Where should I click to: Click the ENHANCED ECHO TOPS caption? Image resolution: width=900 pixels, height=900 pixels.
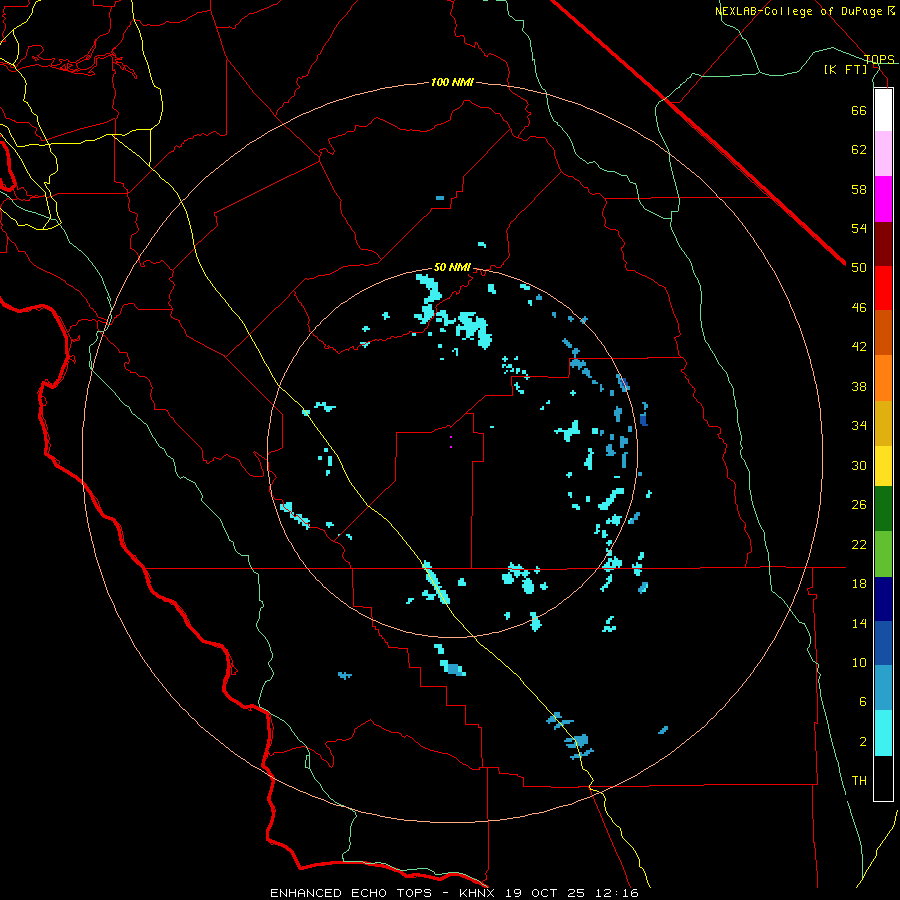click(351, 893)
